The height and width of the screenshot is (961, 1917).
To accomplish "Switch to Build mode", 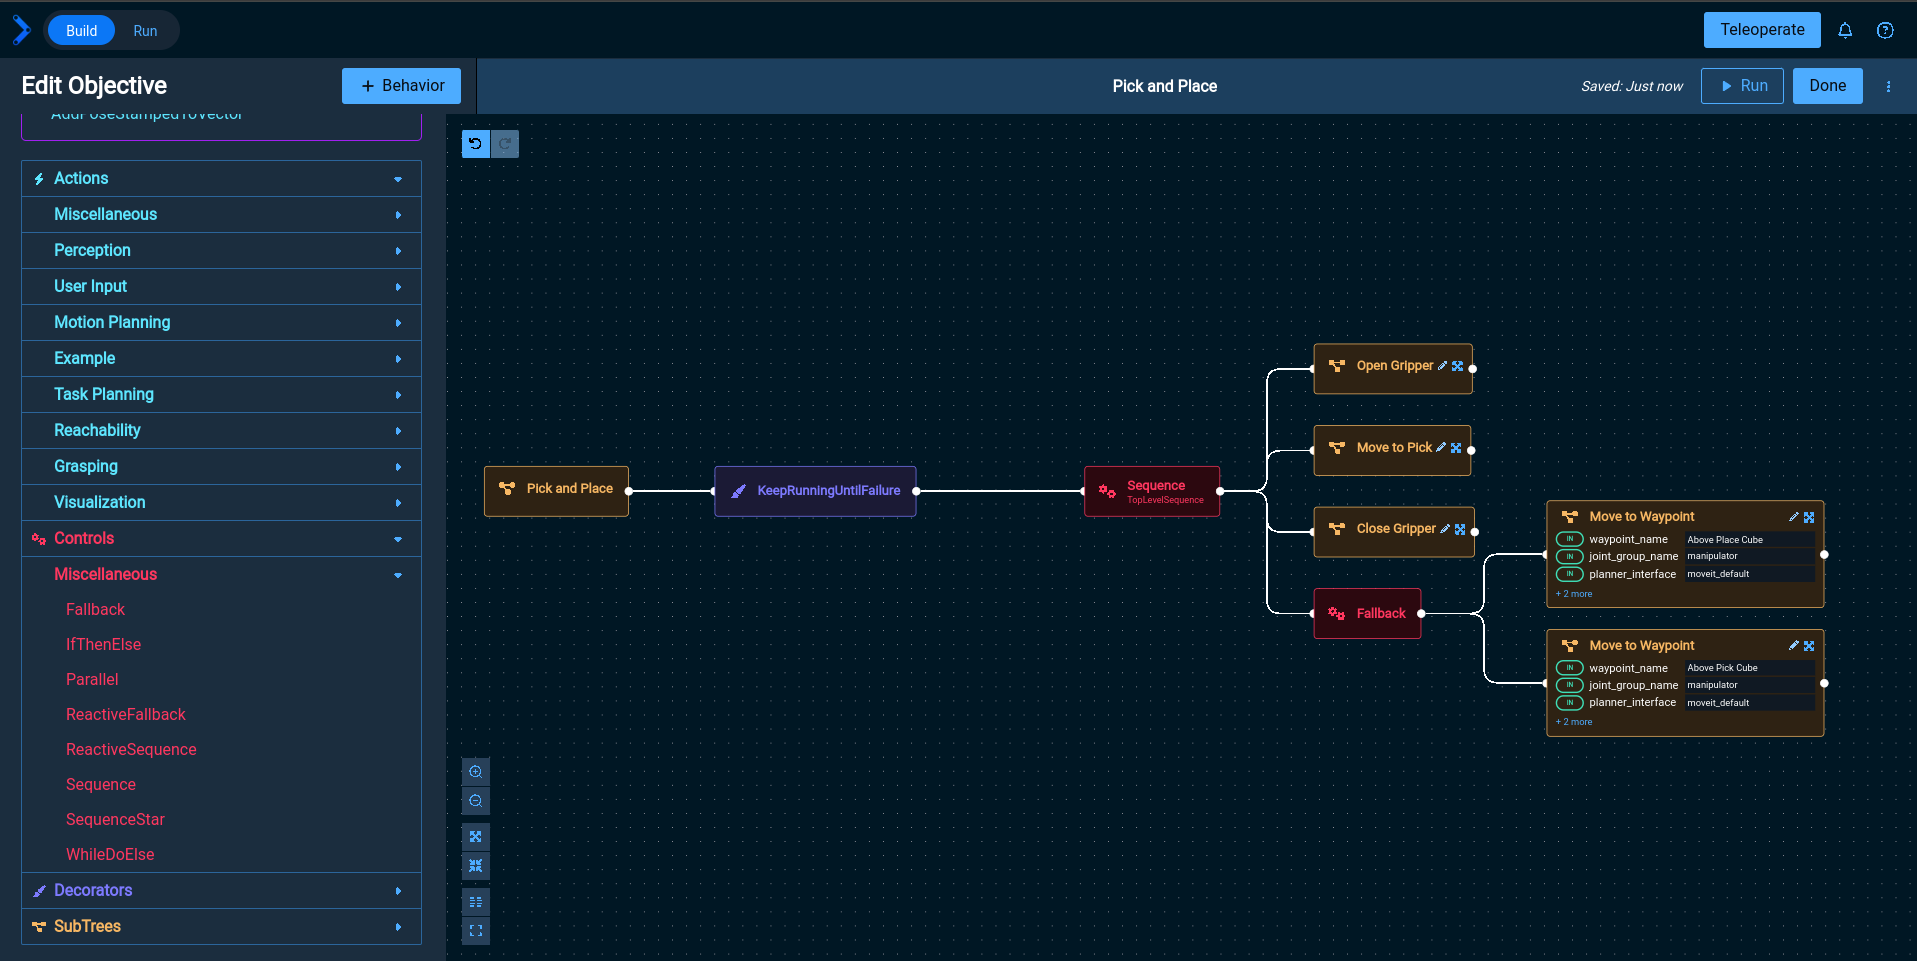I will tap(81, 31).
